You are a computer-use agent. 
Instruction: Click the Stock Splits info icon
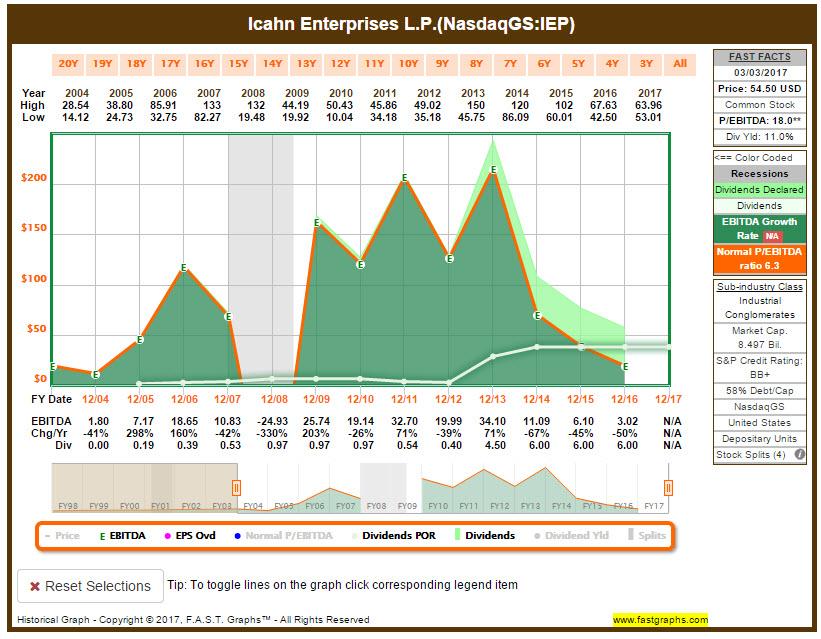(800, 455)
